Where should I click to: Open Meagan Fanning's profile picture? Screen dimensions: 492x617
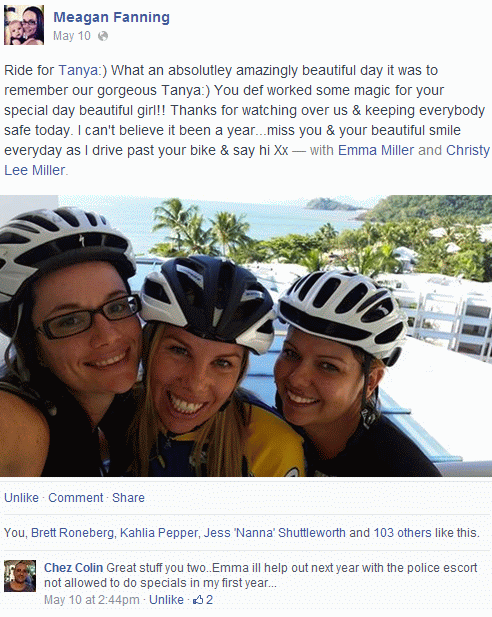[24, 25]
